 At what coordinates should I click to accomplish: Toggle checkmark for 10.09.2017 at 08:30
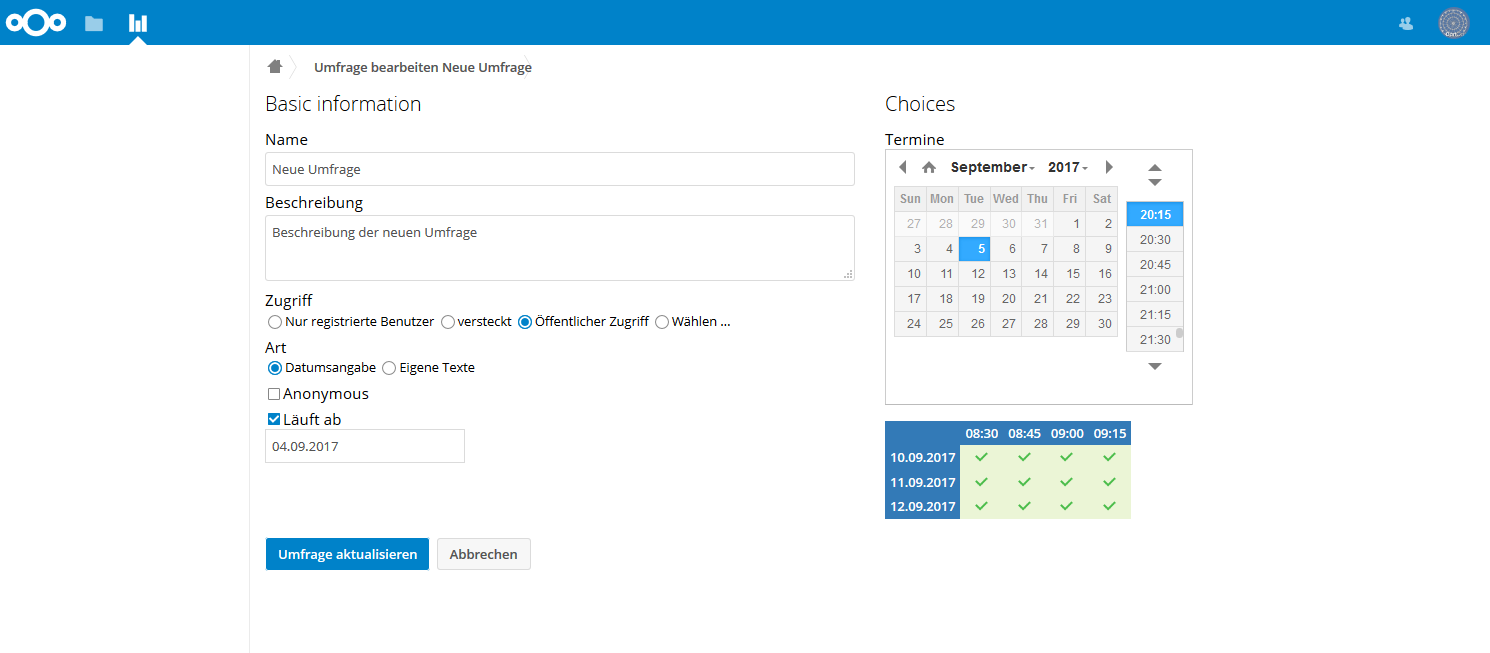coord(981,457)
